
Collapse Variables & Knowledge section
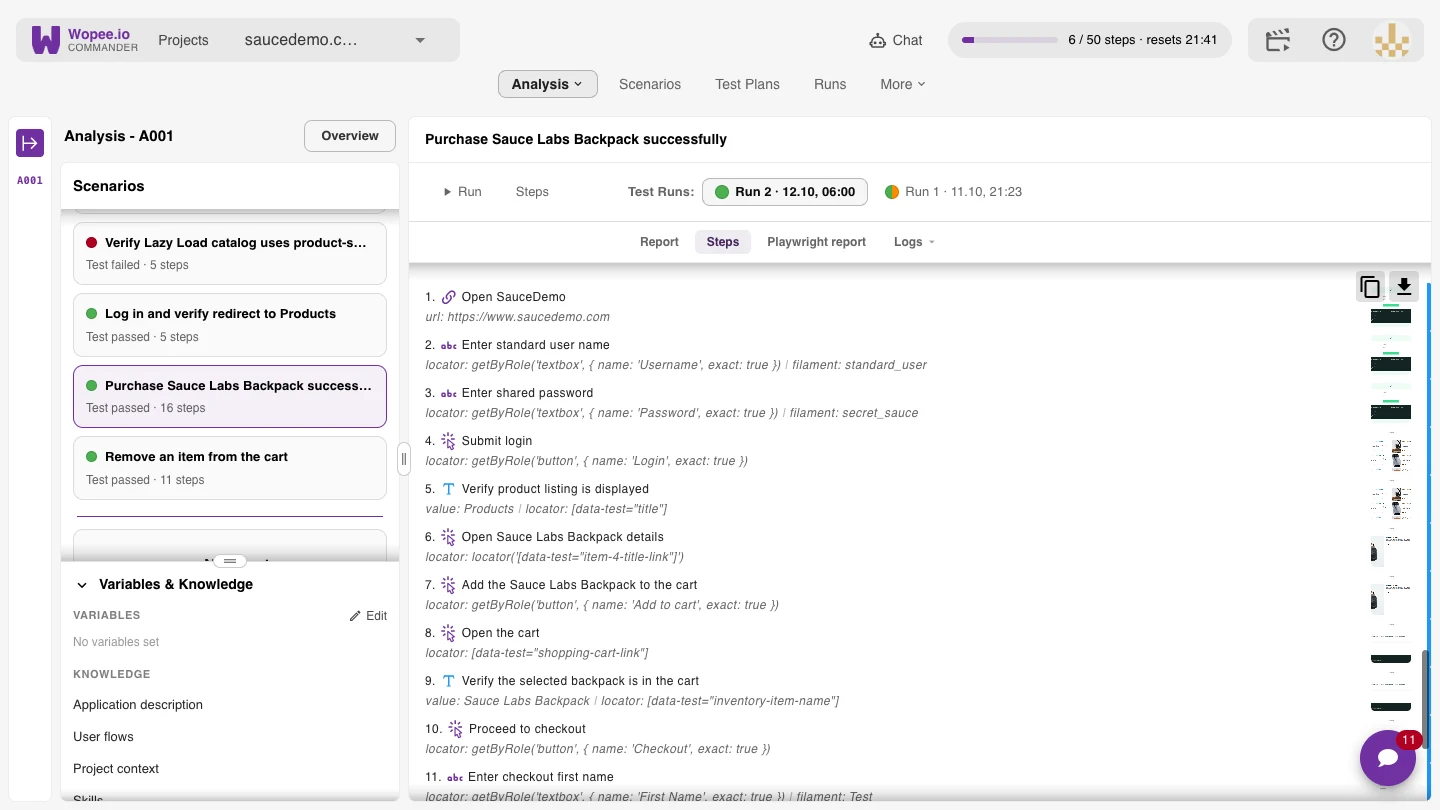80,585
